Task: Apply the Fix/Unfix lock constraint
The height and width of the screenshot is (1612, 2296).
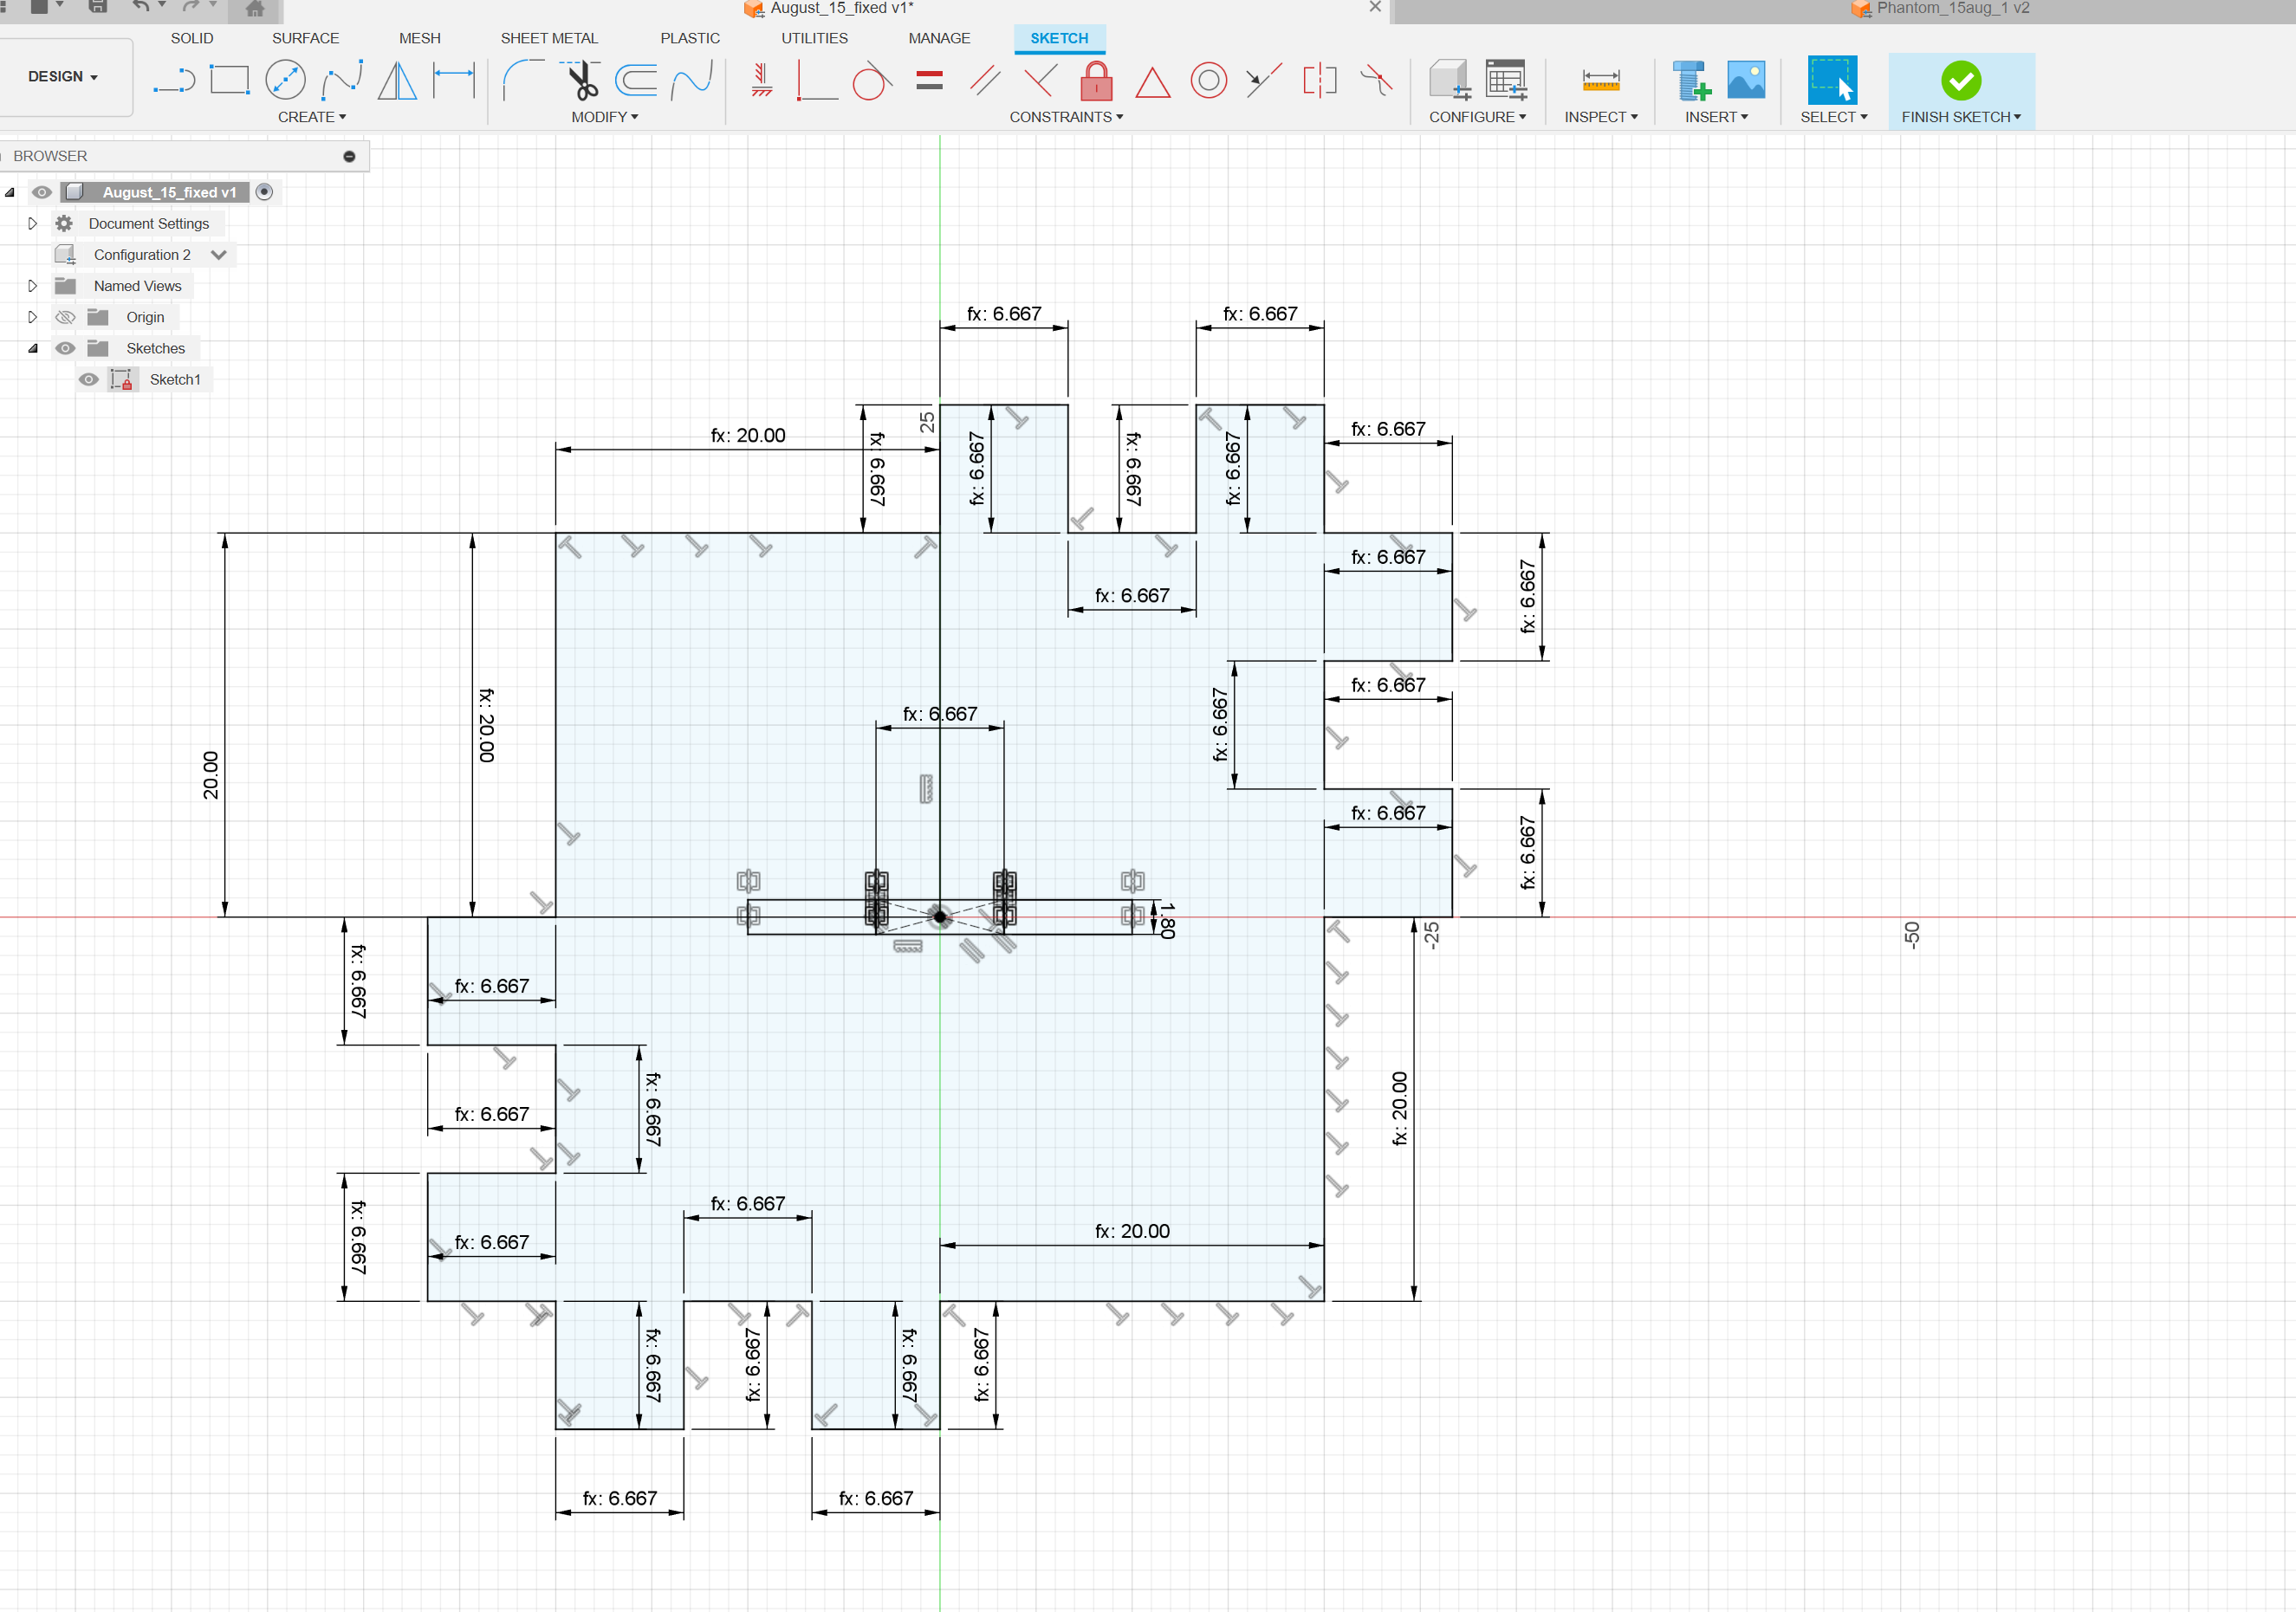Action: pos(1096,80)
